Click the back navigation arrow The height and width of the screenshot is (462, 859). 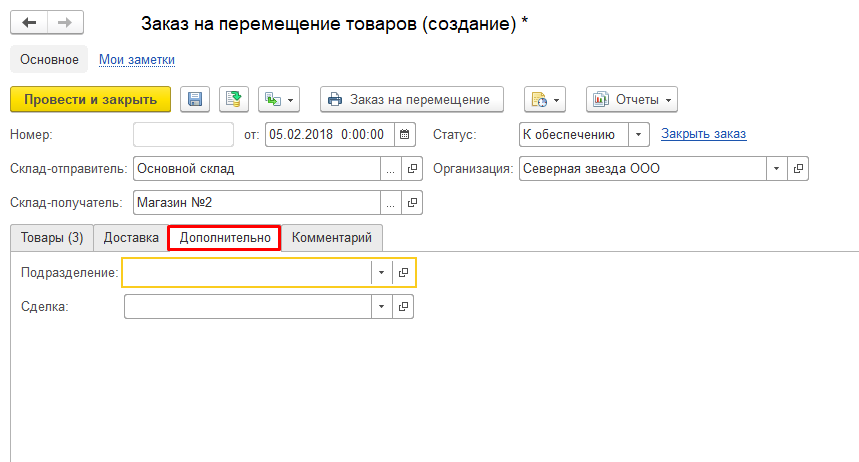[x=30, y=23]
